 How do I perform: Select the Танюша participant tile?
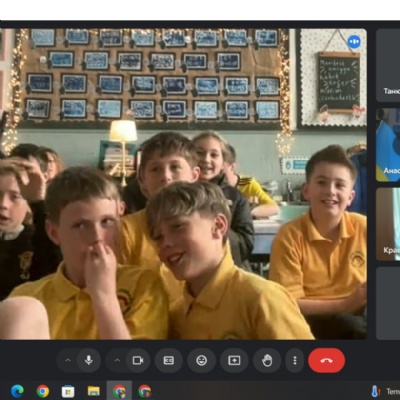(x=388, y=65)
